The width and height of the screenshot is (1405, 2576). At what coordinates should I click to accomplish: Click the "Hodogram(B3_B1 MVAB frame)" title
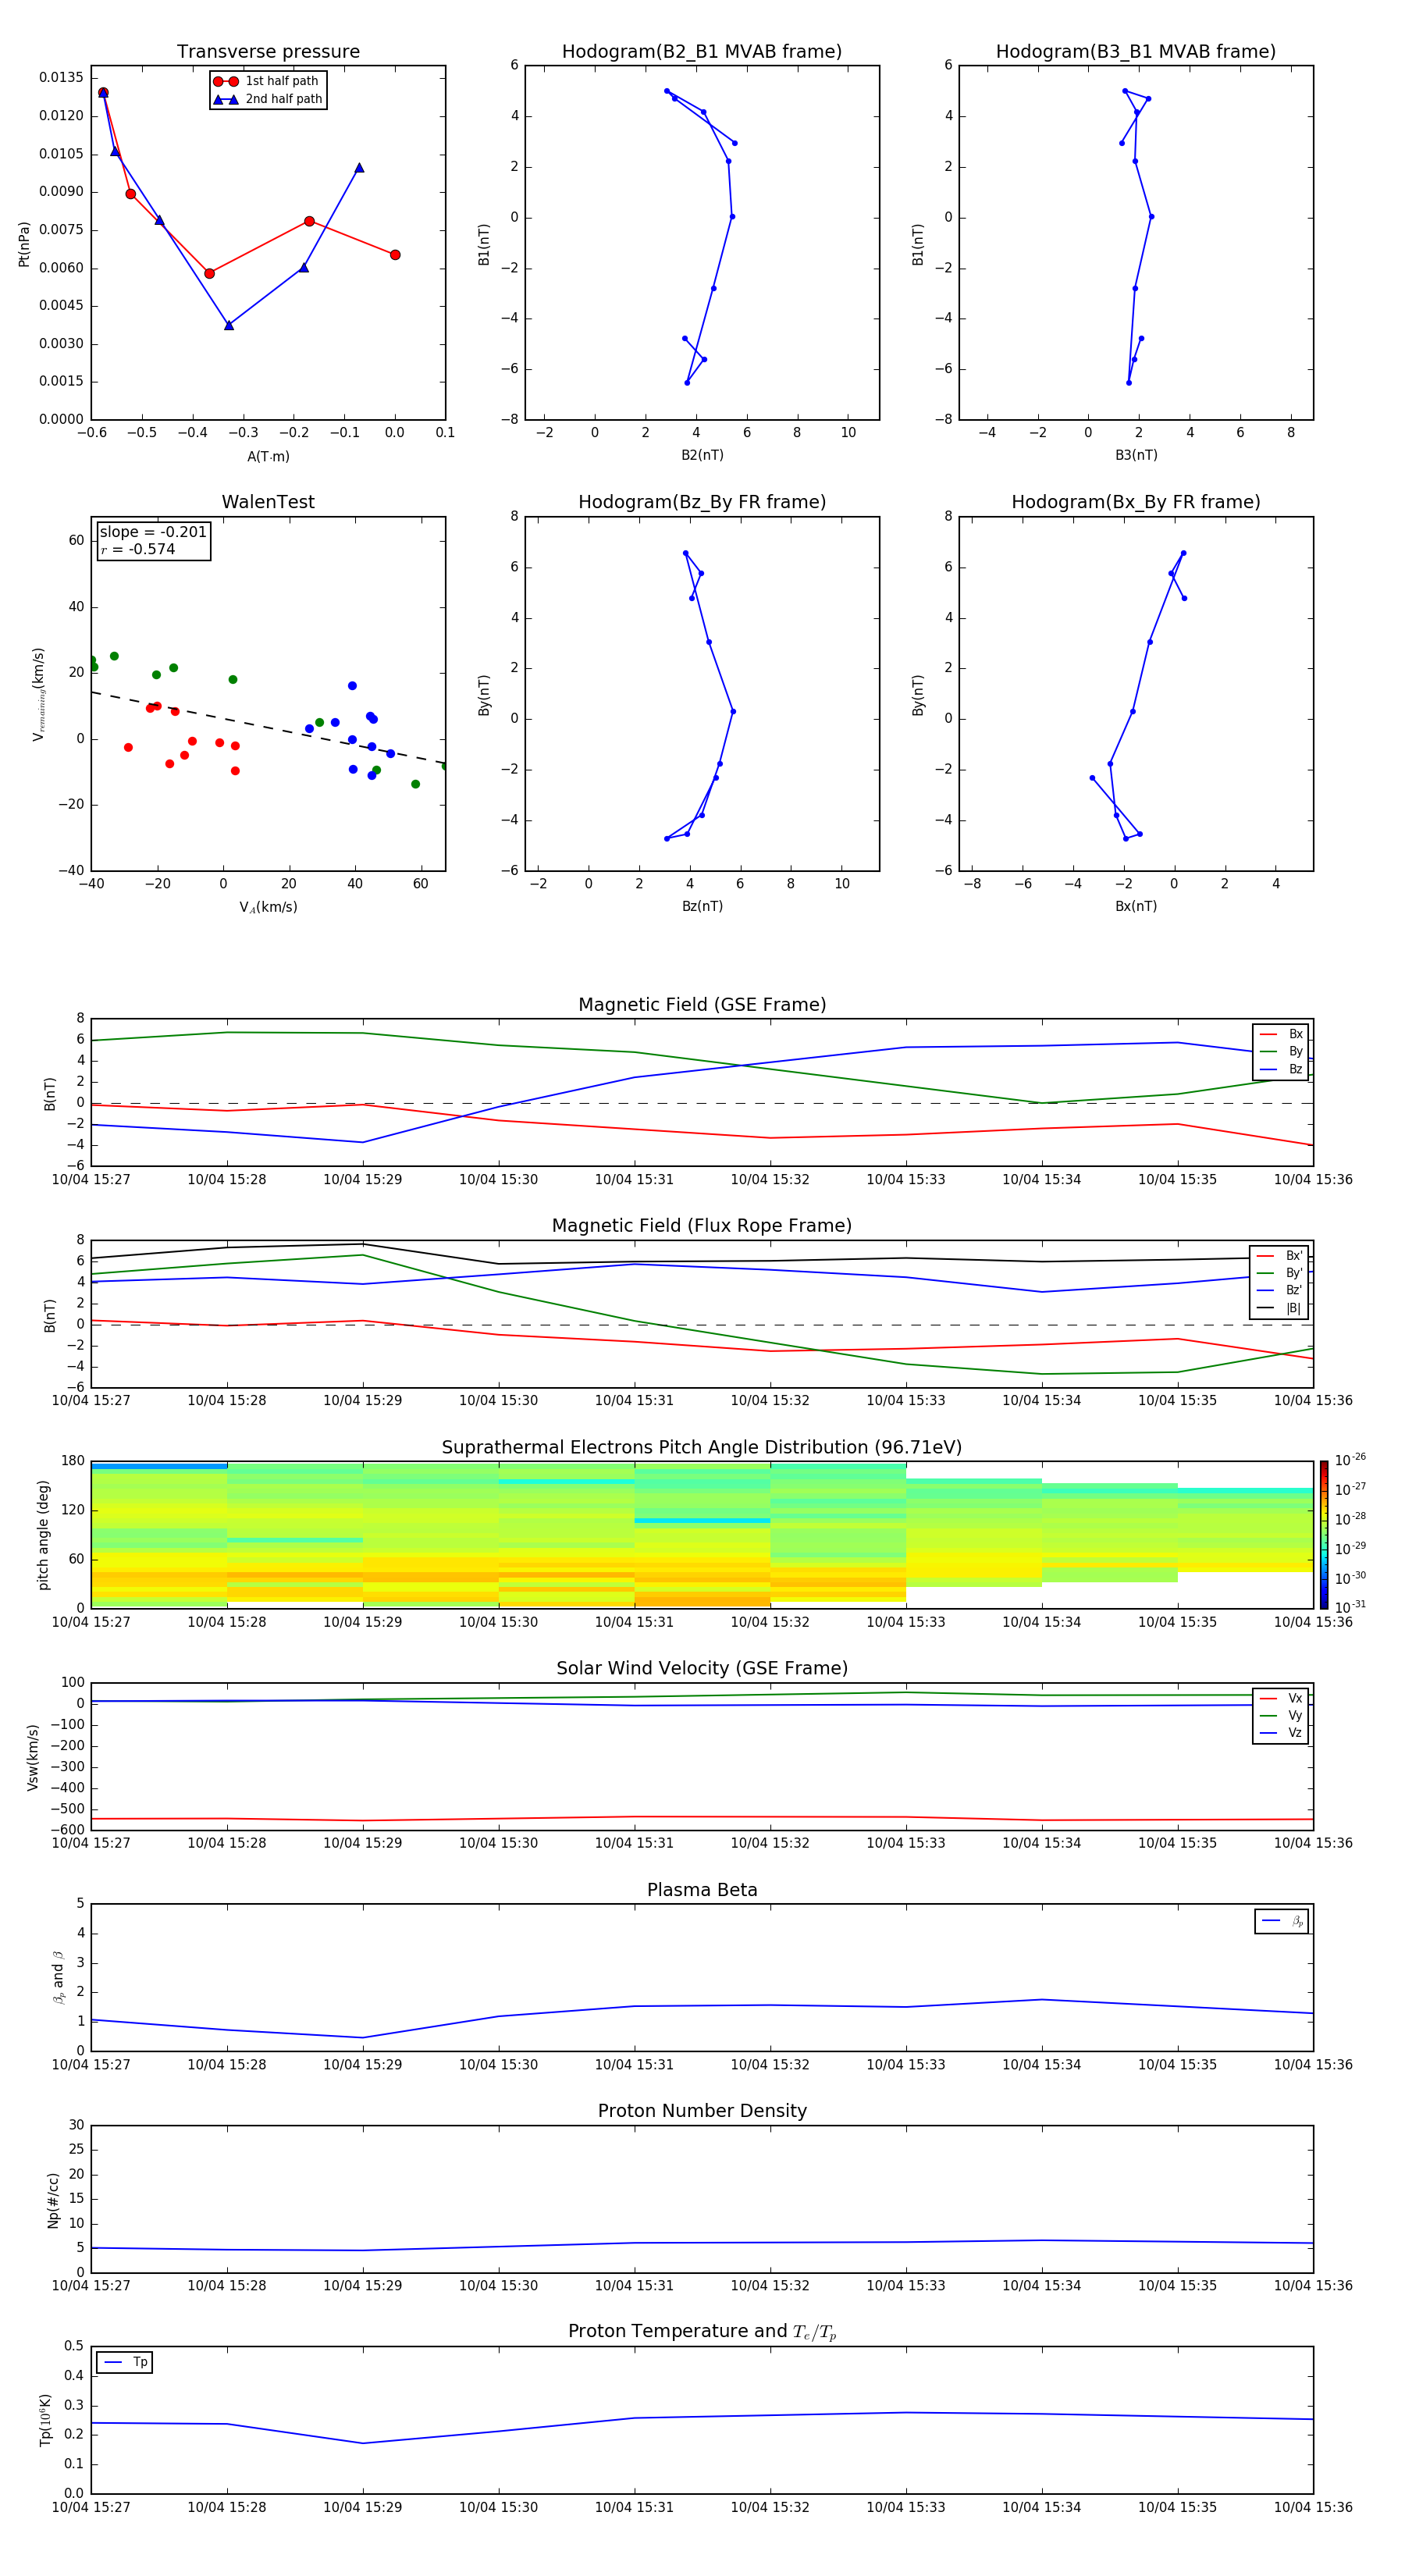(1136, 51)
